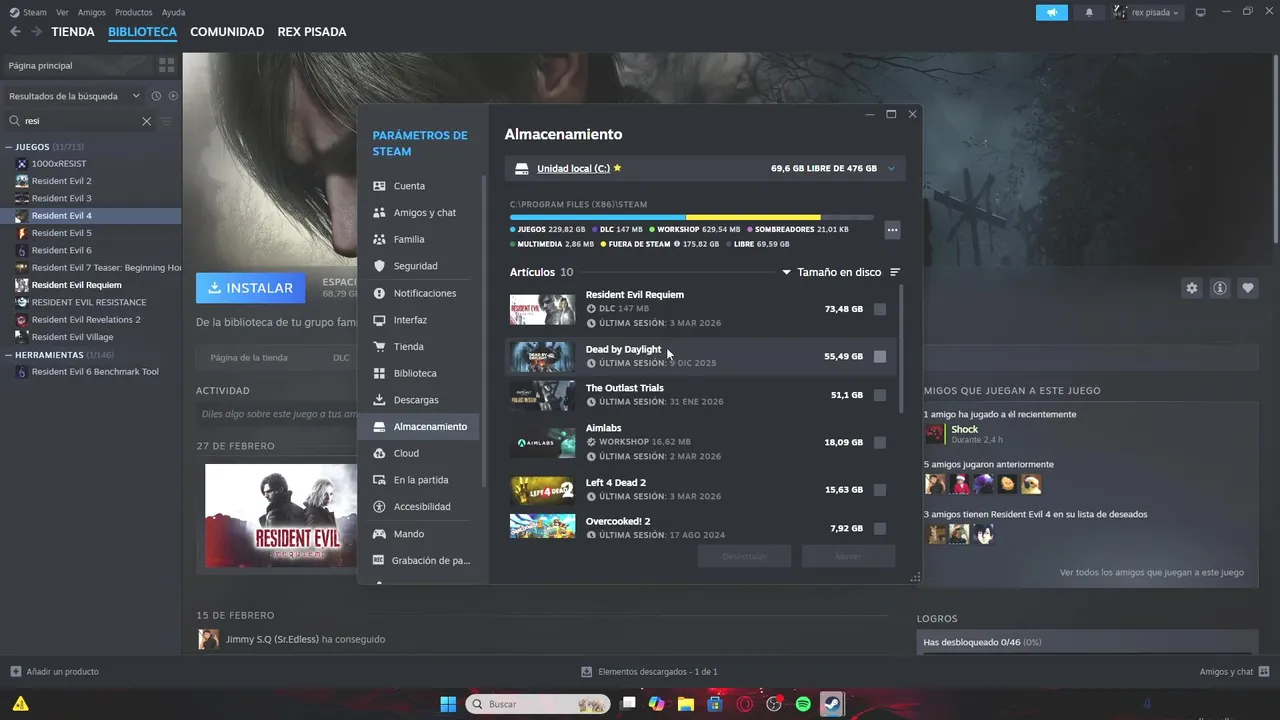Click Añadir un producto
This screenshot has height=720, width=1280.
pyautogui.click(x=55, y=671)
